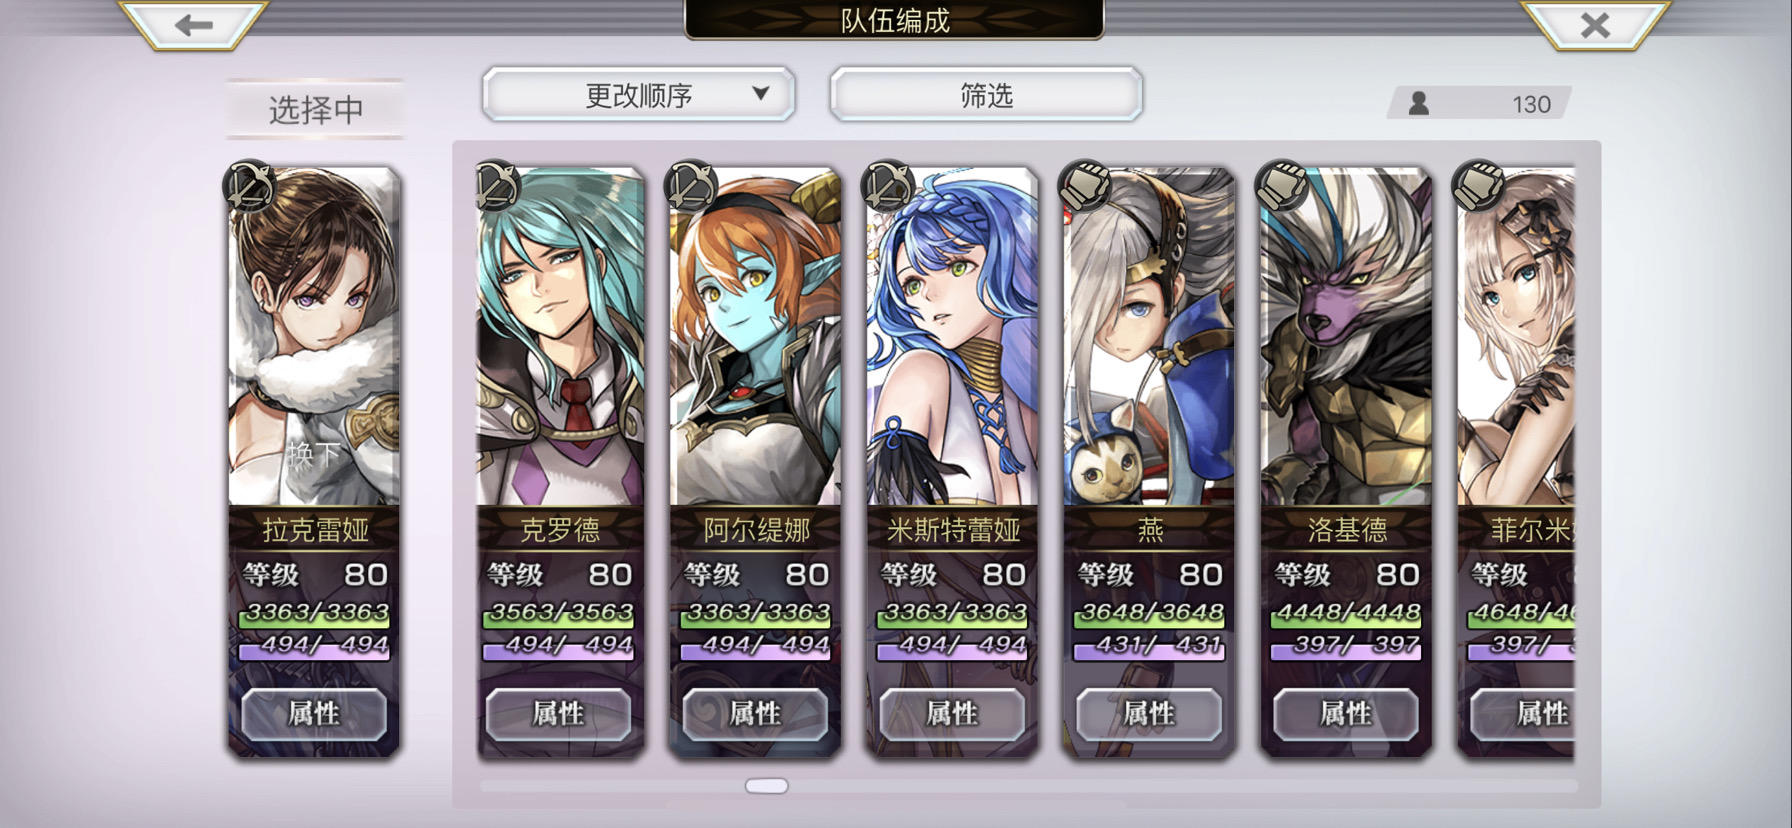Image resolution: width=1792 pixels, height=828 pixels.
Task: View 属性 of 洛基德
Action: (x=1346, y=713)
